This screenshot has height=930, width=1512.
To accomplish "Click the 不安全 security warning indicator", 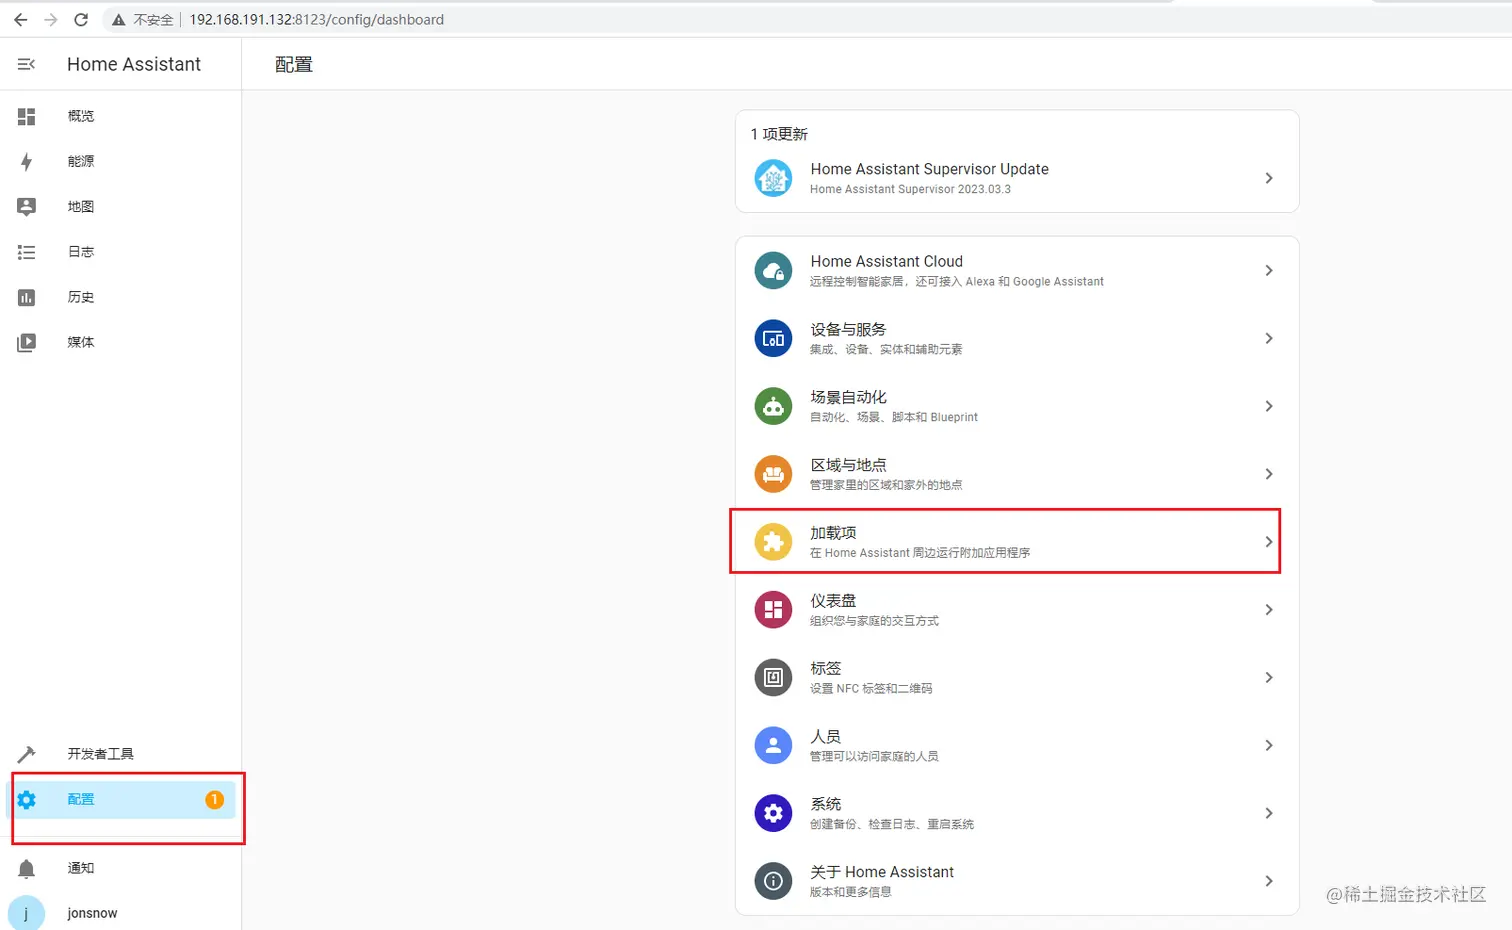I will pyautogui.click(x=142, y=20).
